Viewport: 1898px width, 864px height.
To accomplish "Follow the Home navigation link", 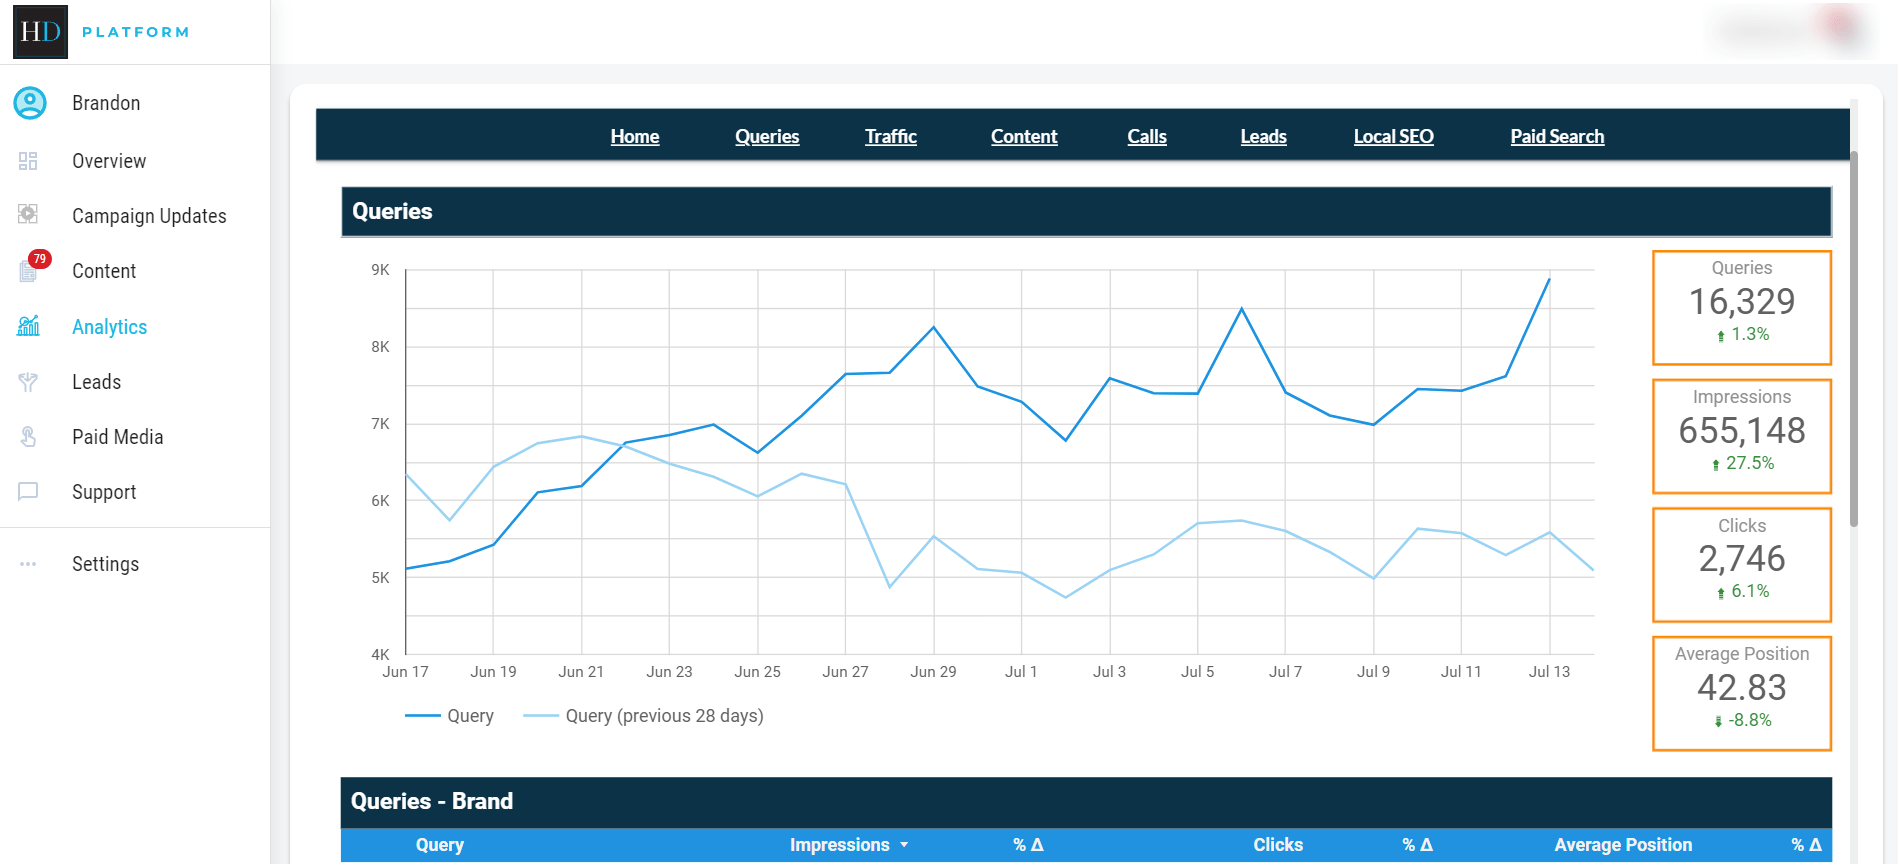I will pos(635,137).
